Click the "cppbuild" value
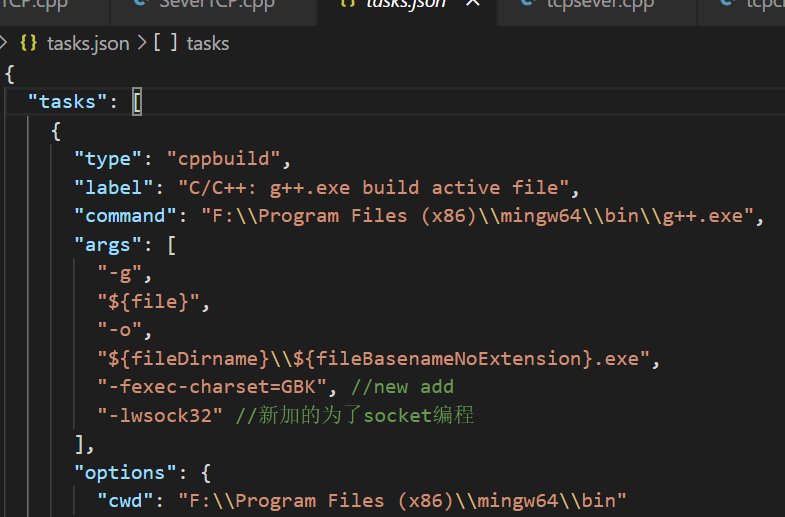 pos(223,159)
